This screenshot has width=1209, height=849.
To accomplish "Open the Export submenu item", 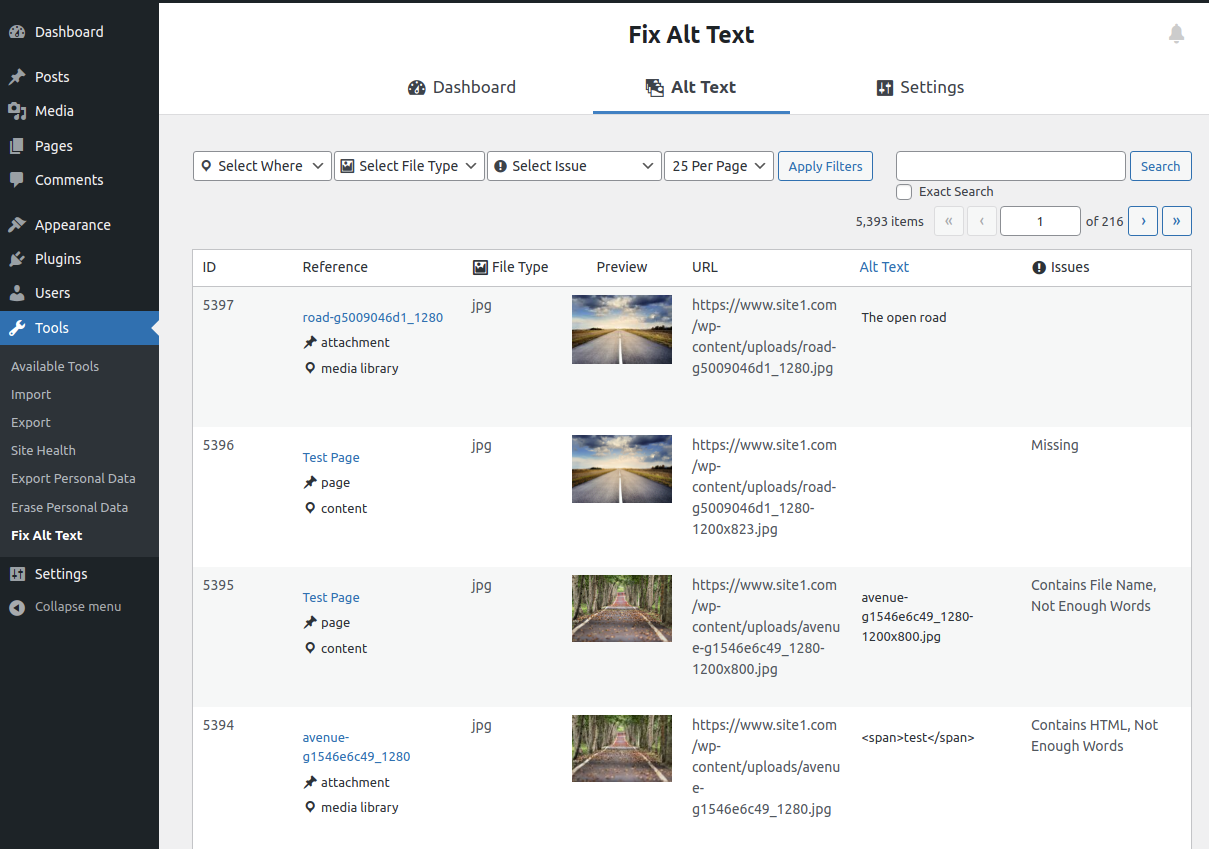I will pyautogui.click(x=31, y=422).
